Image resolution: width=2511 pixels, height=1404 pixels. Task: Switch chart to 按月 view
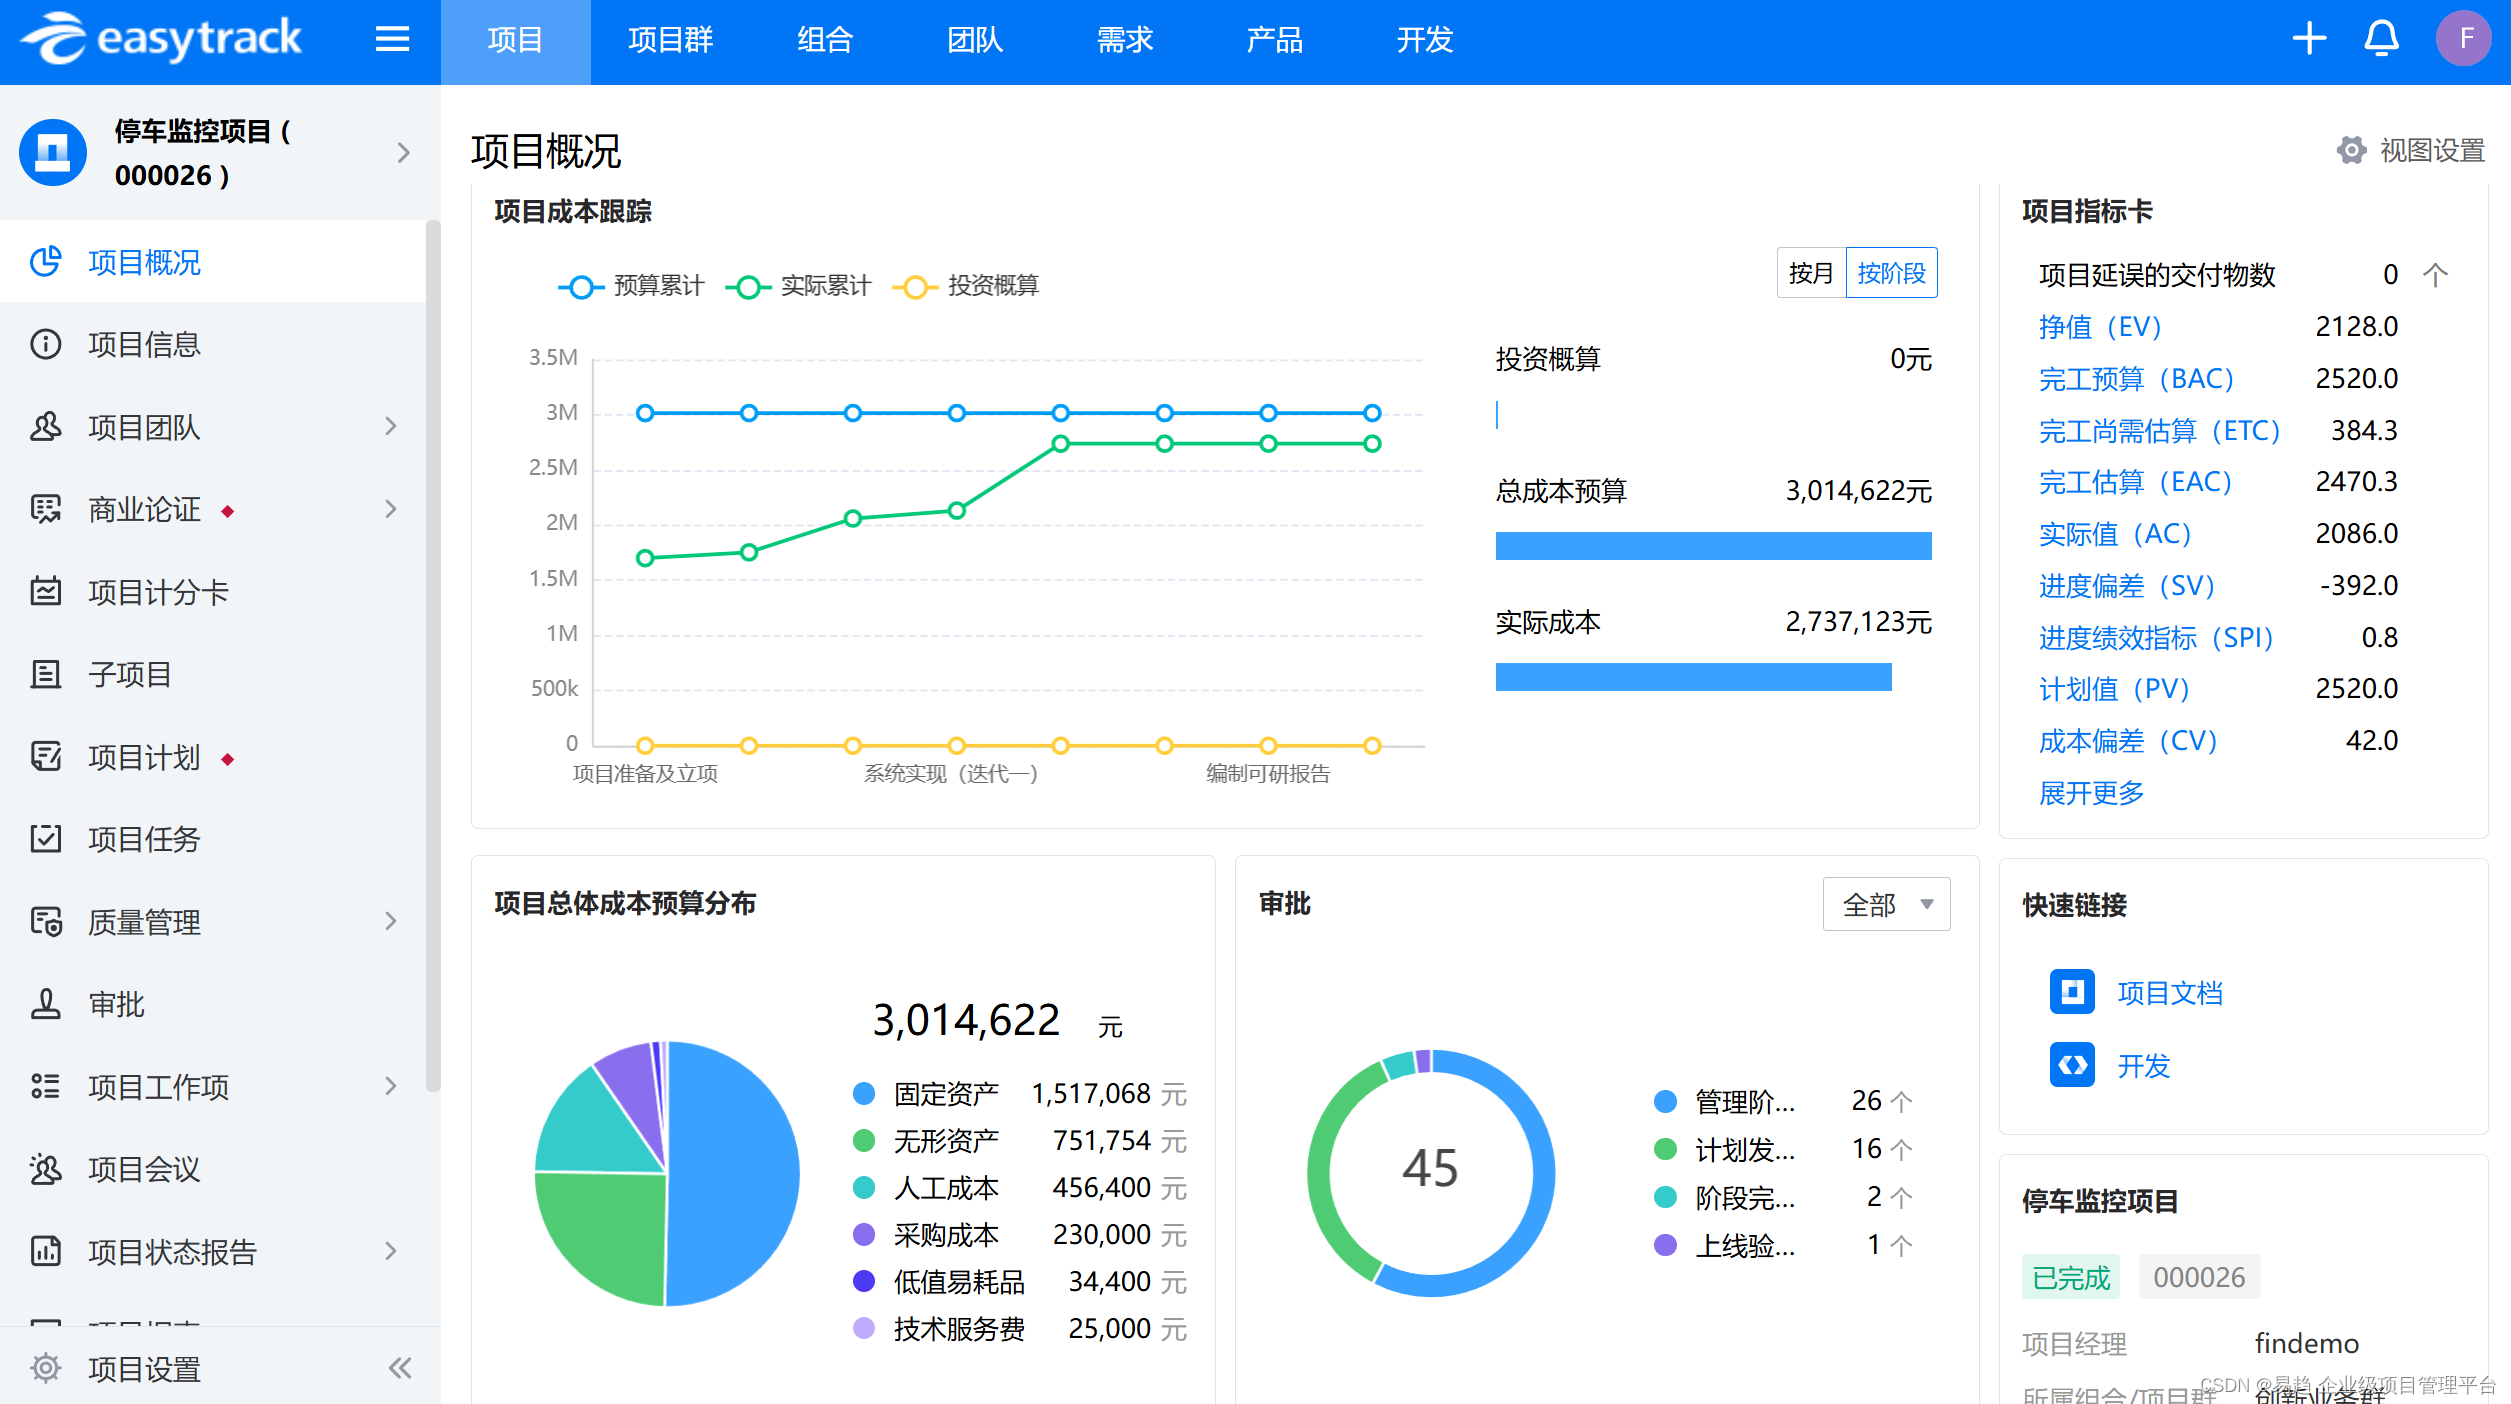coord(1811,273)
